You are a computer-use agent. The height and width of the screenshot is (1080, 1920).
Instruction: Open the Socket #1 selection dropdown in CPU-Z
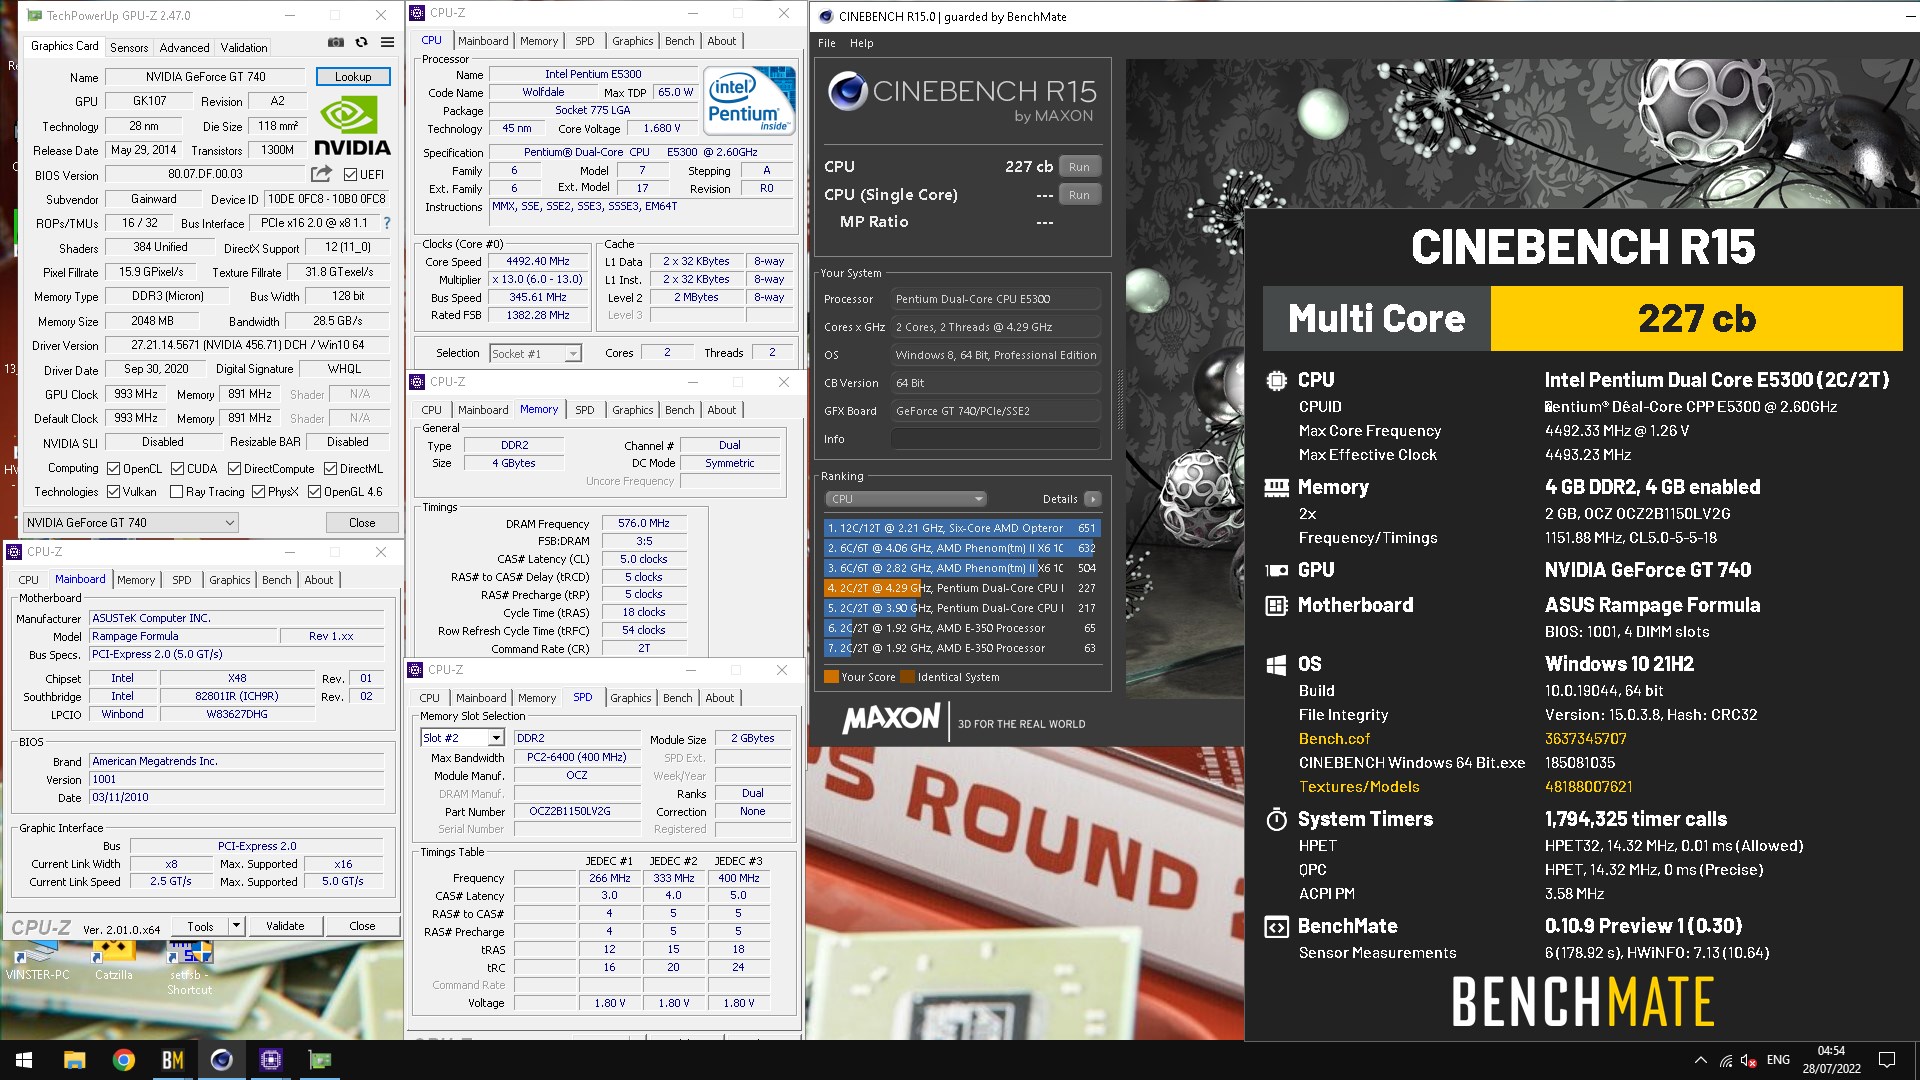coord(535,353)
